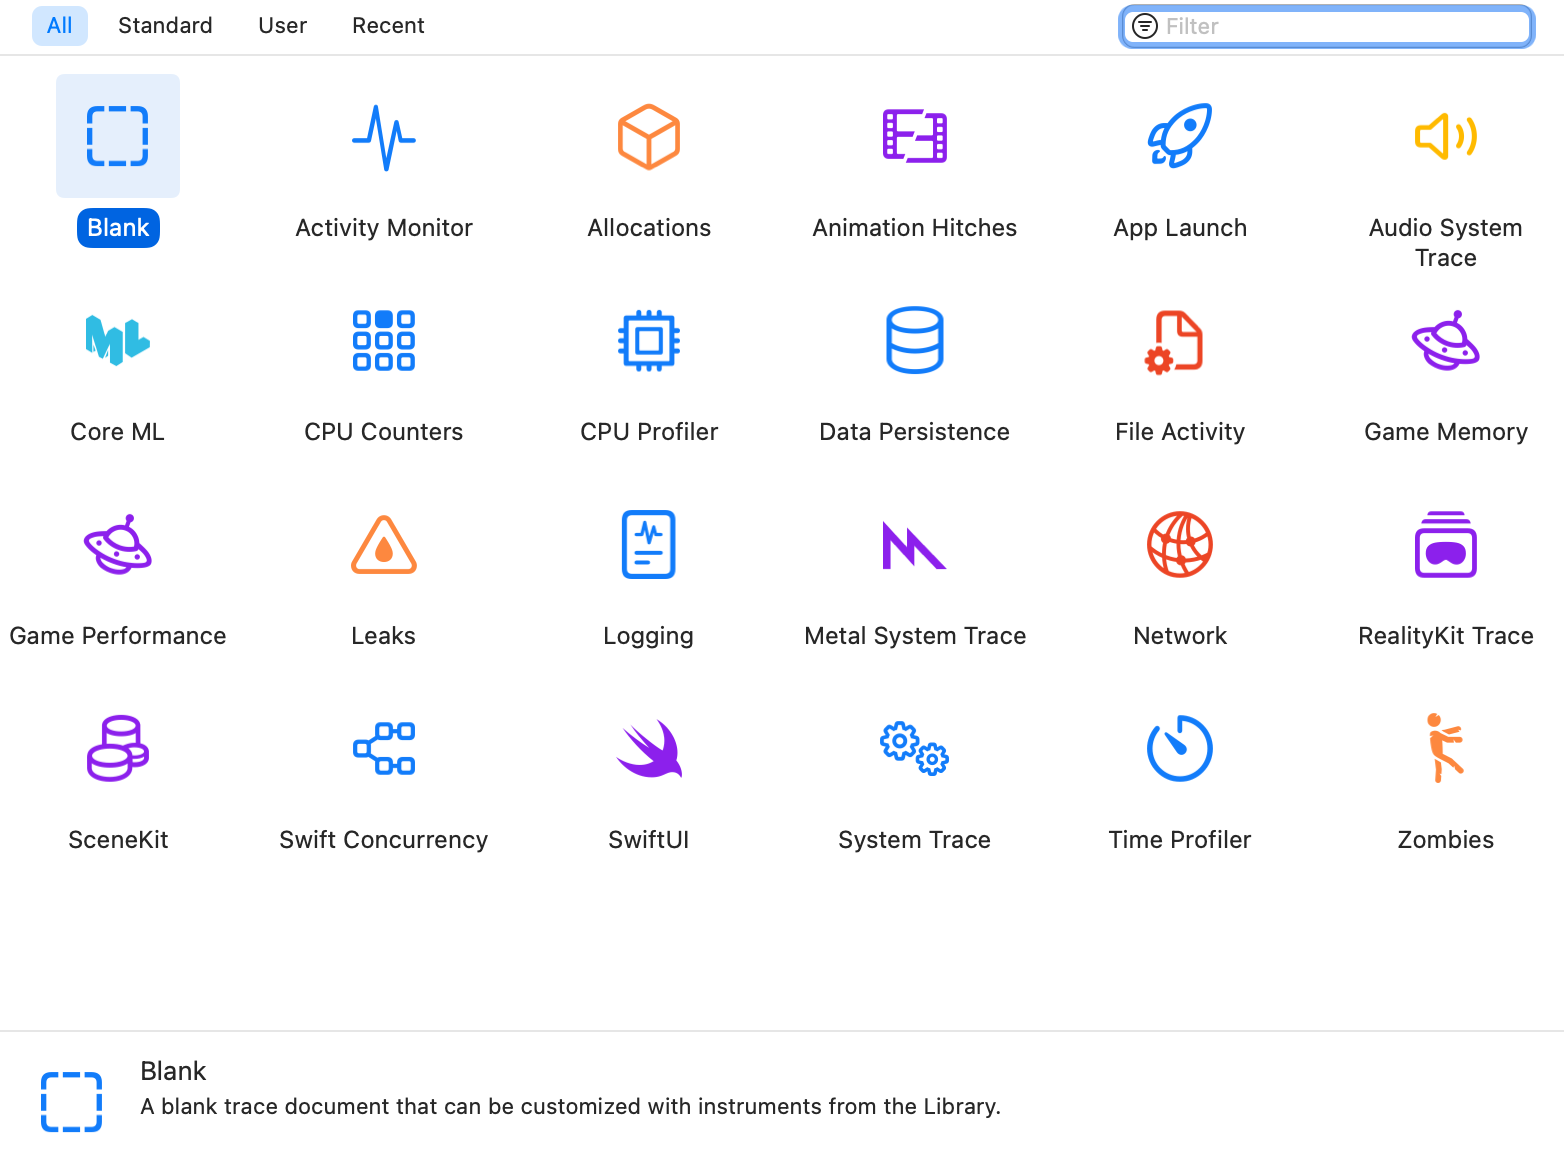Screen dimensions: 1564x1170
Task: Click the Game Memory label
Action: 1446,432
